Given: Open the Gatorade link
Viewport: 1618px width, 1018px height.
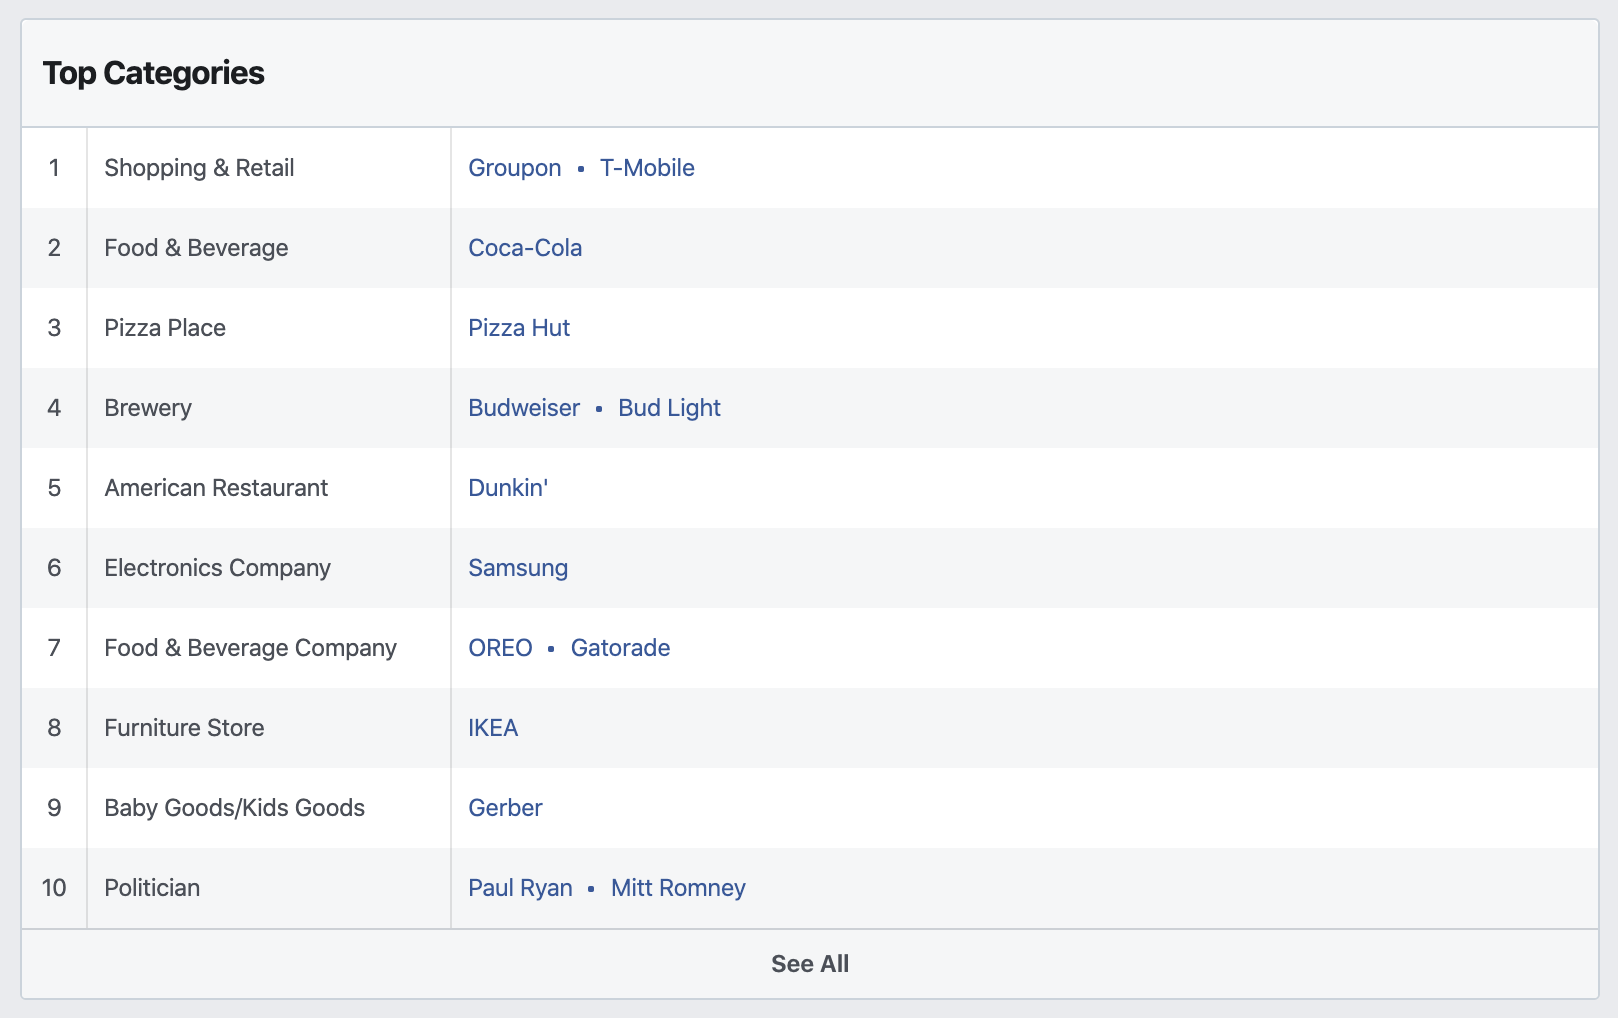Looking at the screenshot, I should 620,647.
